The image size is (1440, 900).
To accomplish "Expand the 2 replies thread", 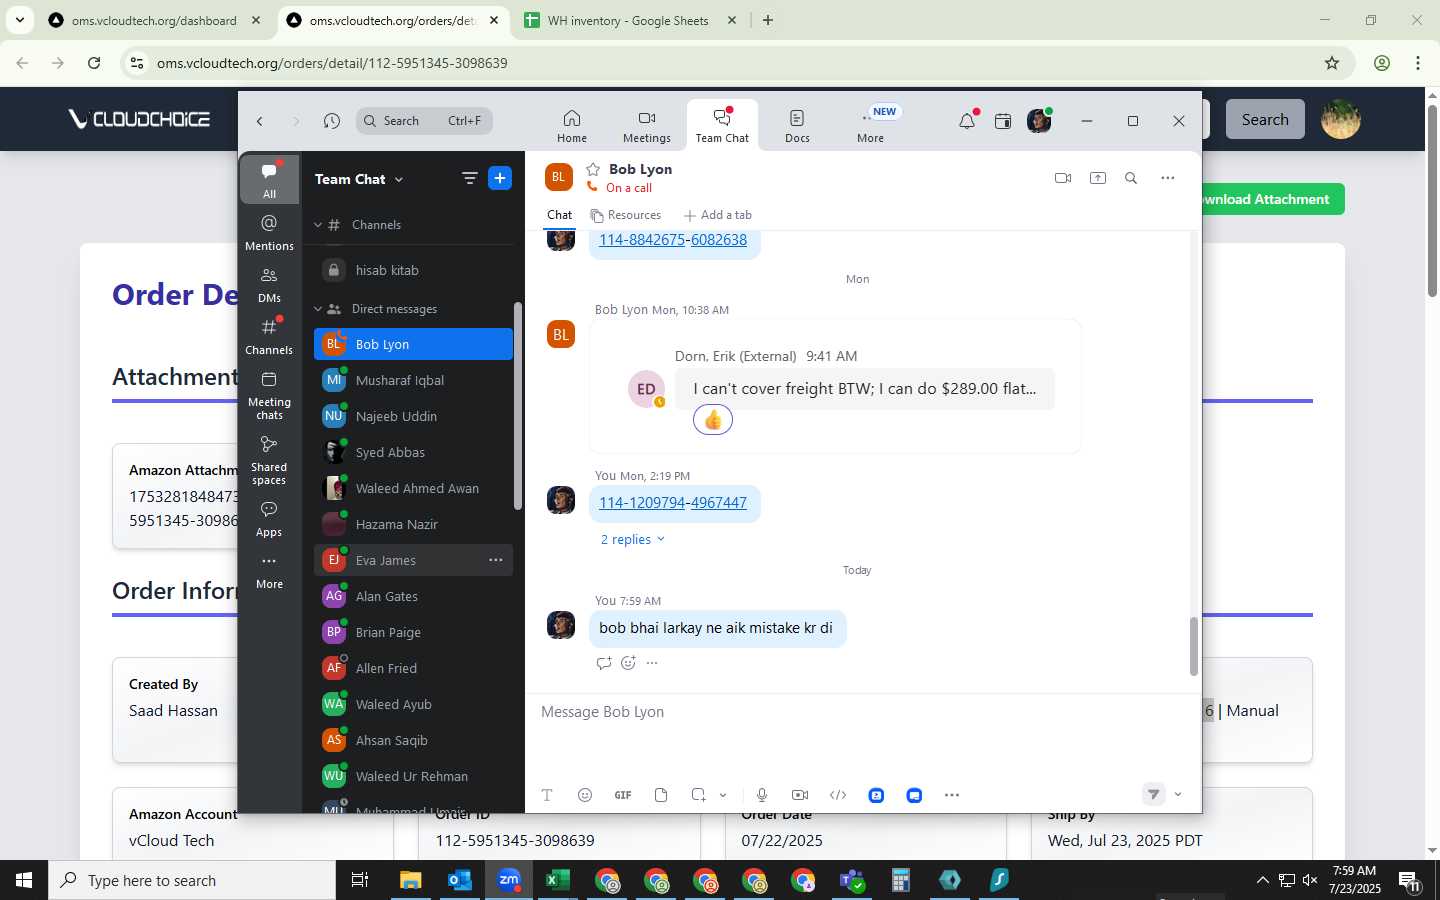I will [632, 539].
